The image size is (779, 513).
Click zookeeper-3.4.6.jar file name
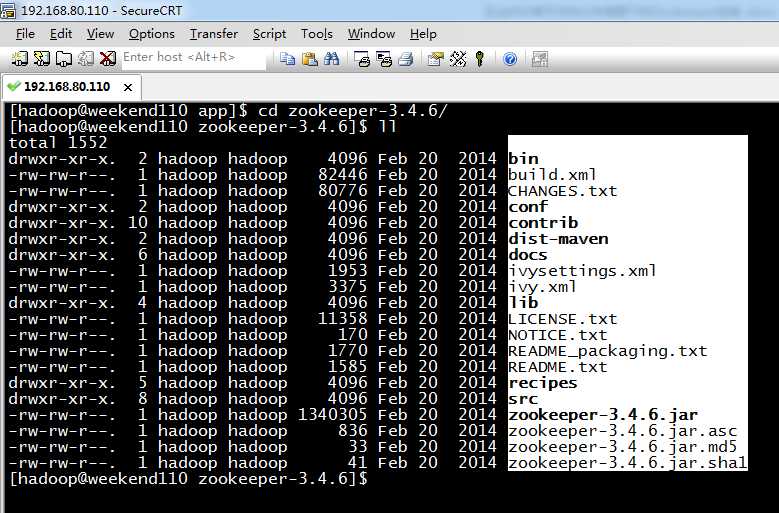tap(603, 415)
